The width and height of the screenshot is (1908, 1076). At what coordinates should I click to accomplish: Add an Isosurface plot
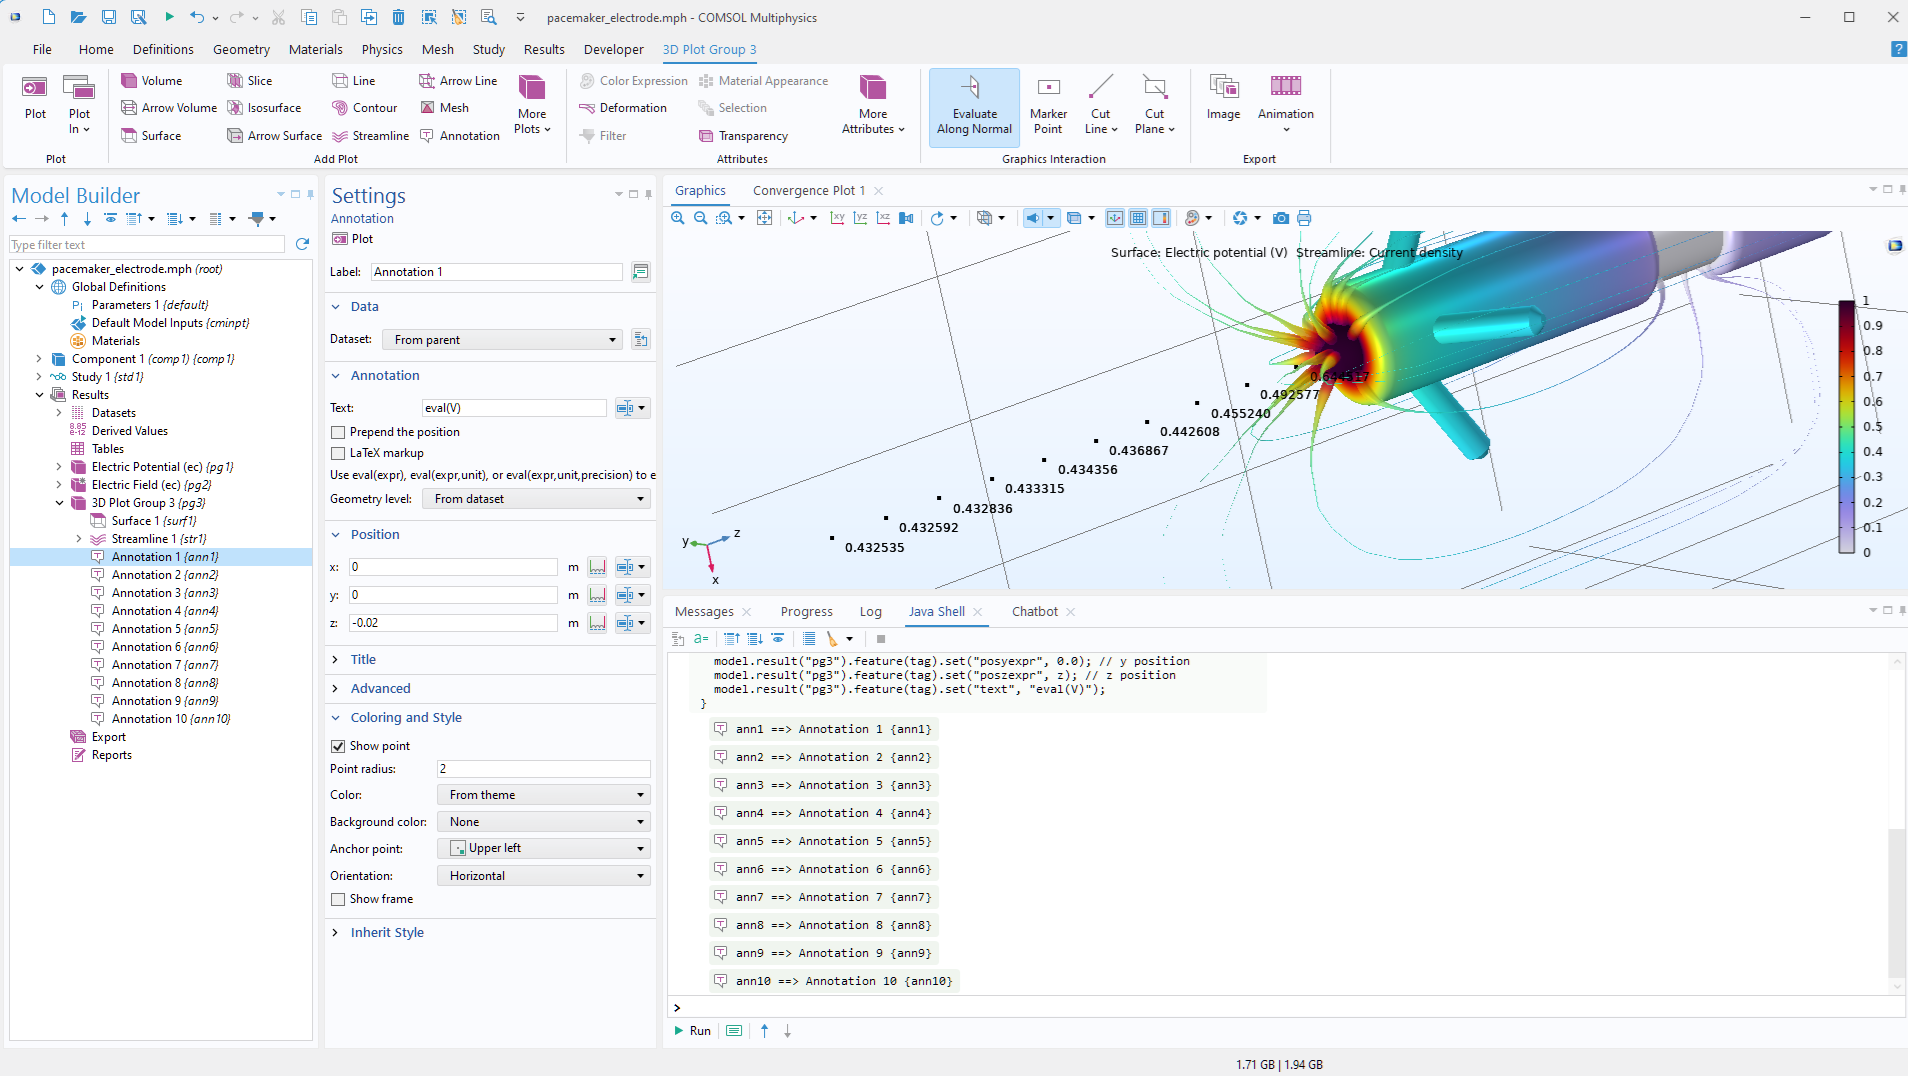[264, 108]
